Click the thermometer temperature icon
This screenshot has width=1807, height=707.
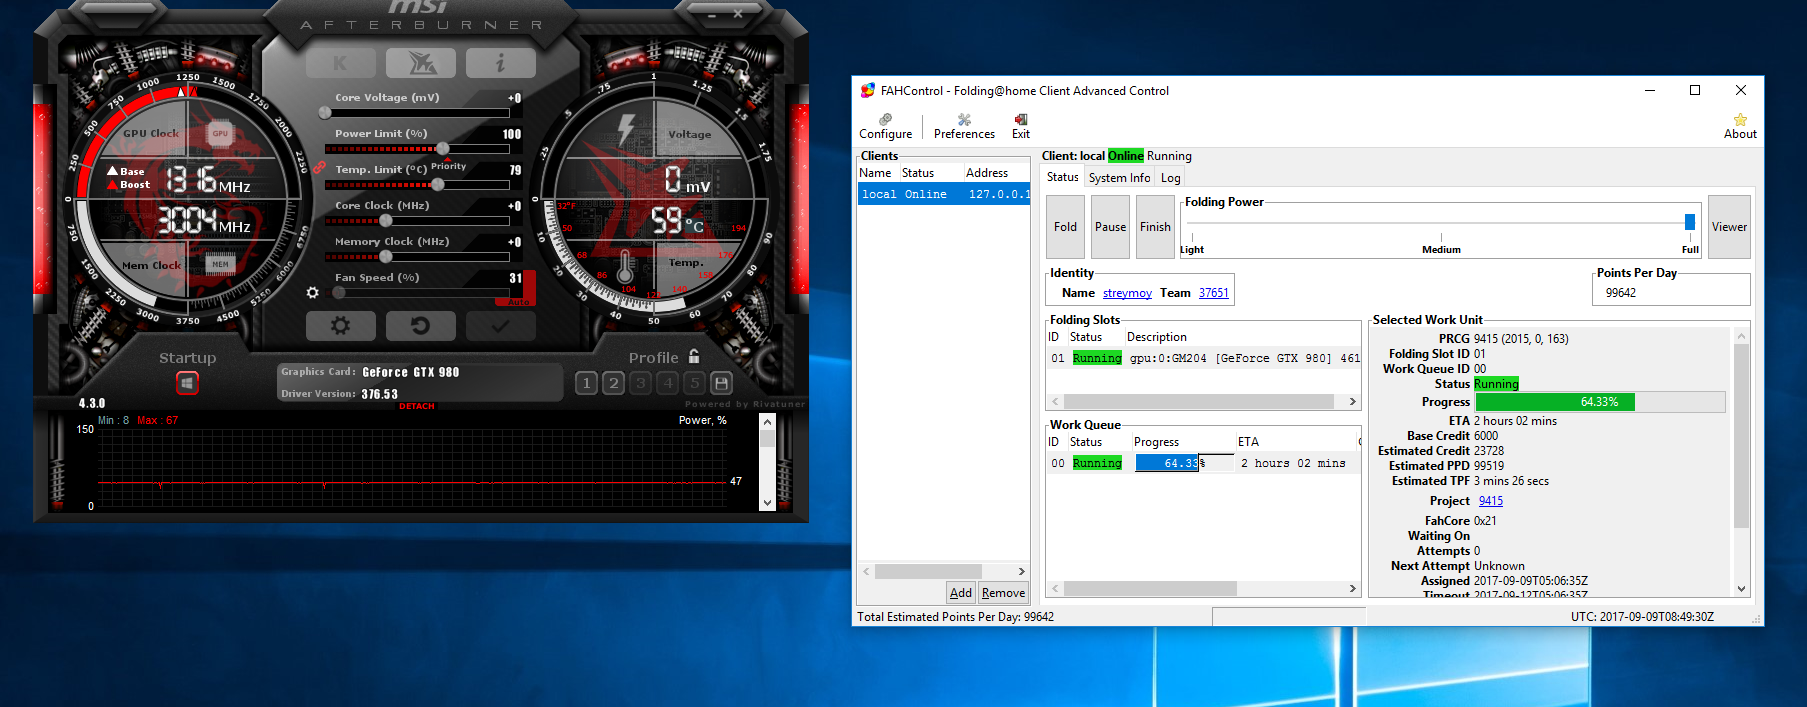click(x=625, y=267)
